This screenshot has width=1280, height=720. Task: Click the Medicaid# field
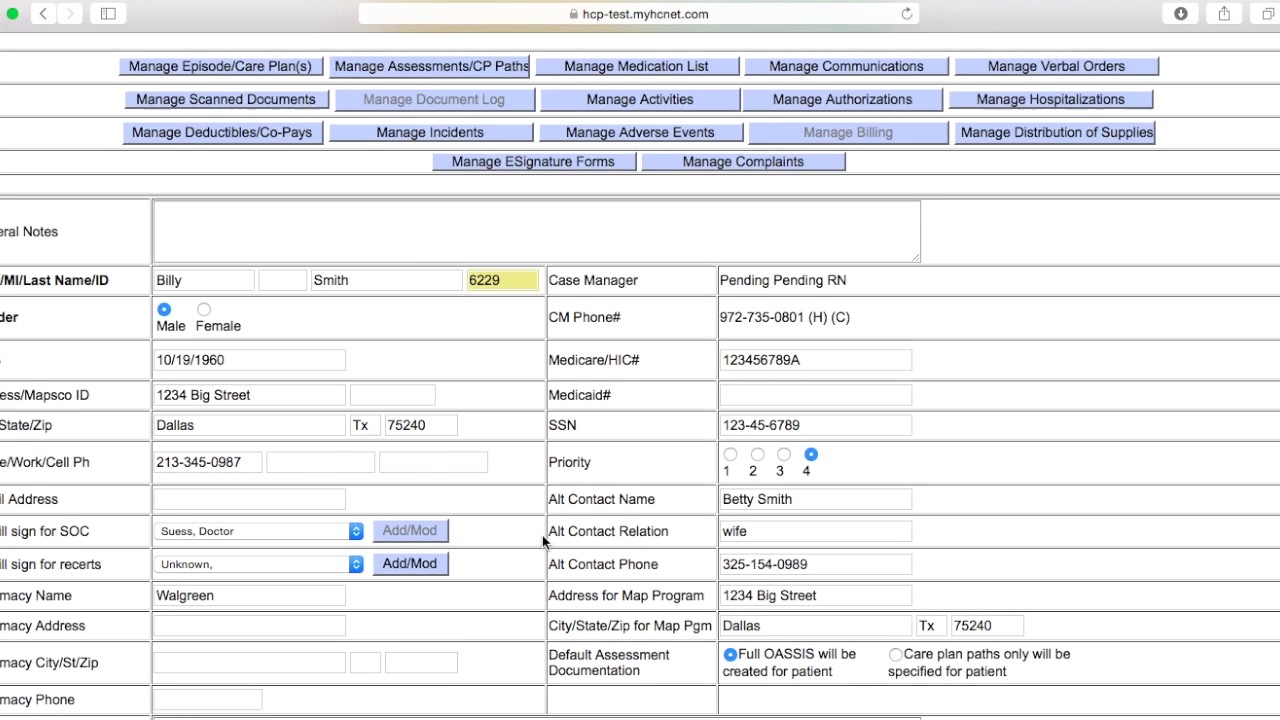(815, 395)
